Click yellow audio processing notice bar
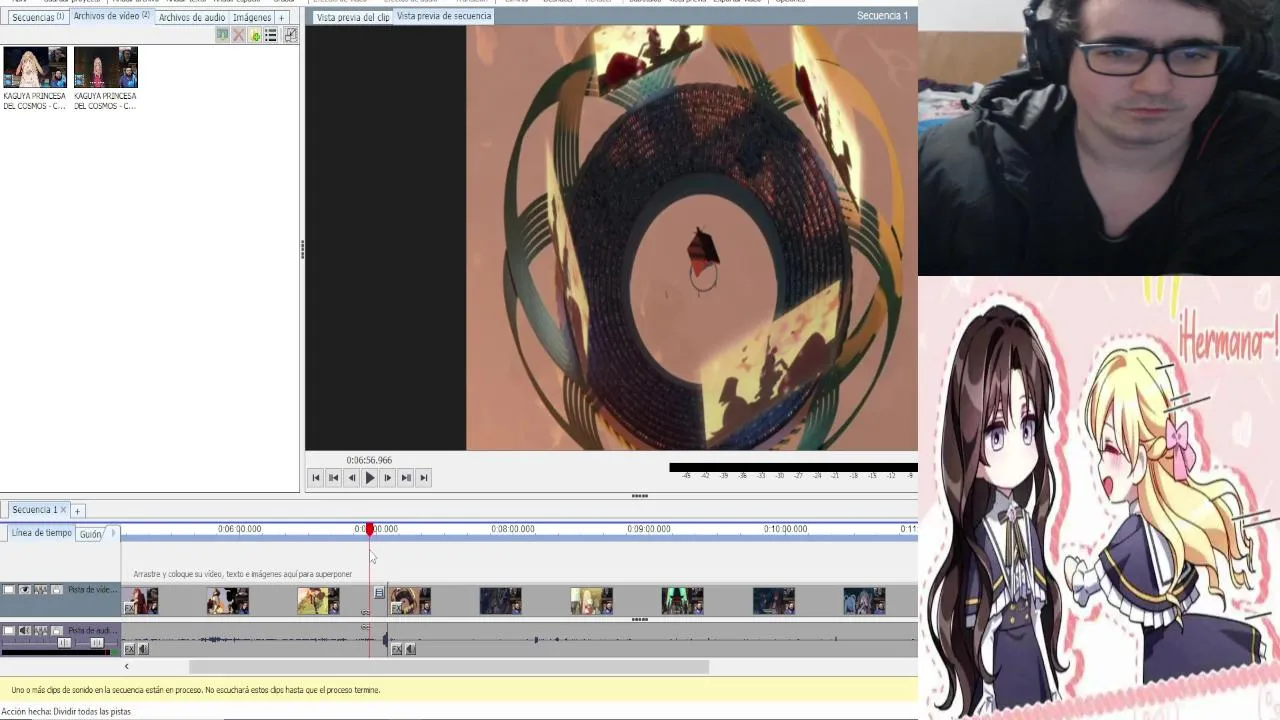 (459, 690)
